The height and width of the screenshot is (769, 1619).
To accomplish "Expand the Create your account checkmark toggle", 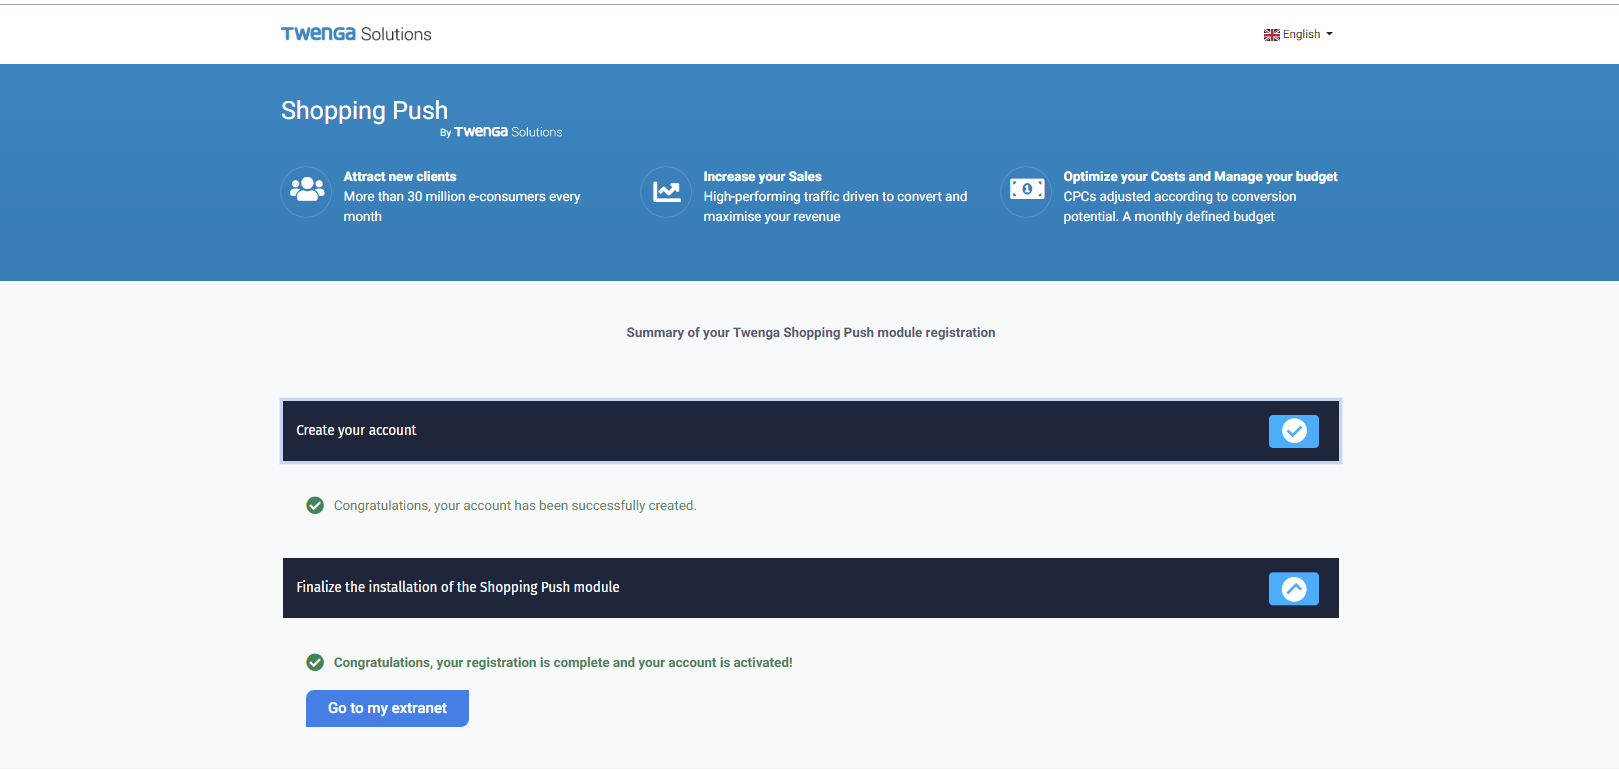I will [x=1294, y=431].
